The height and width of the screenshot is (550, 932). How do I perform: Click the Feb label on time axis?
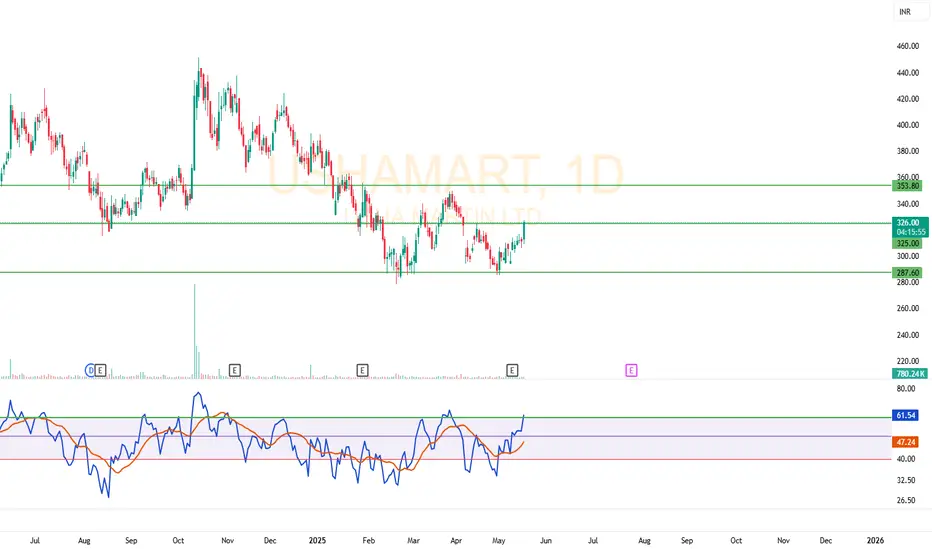click(369, 540)
